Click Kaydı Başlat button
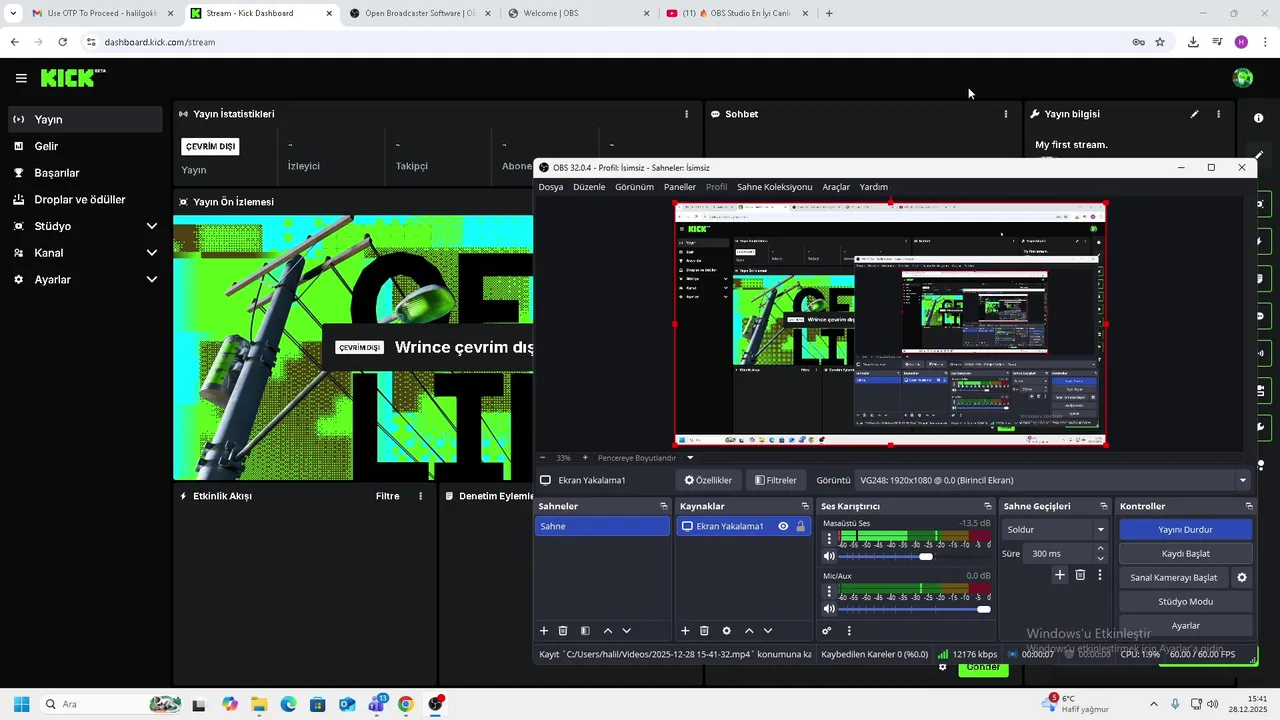Image resolution: width=1280 pixels, height=720 pixels. 1186,553
